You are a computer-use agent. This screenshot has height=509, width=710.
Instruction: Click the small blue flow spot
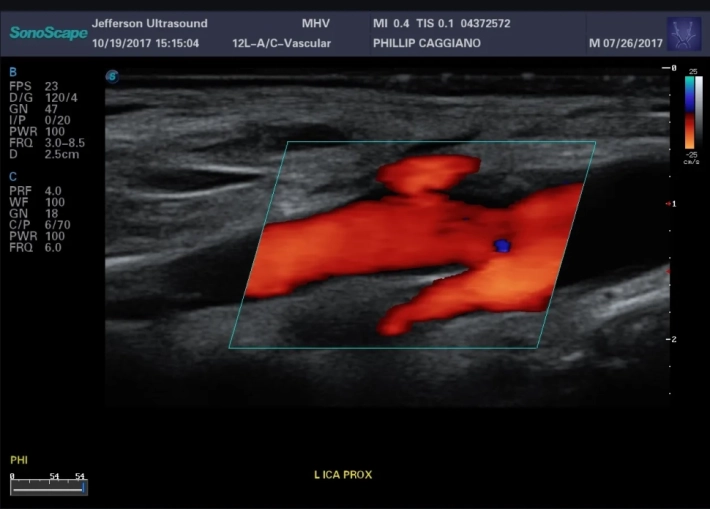503,245
